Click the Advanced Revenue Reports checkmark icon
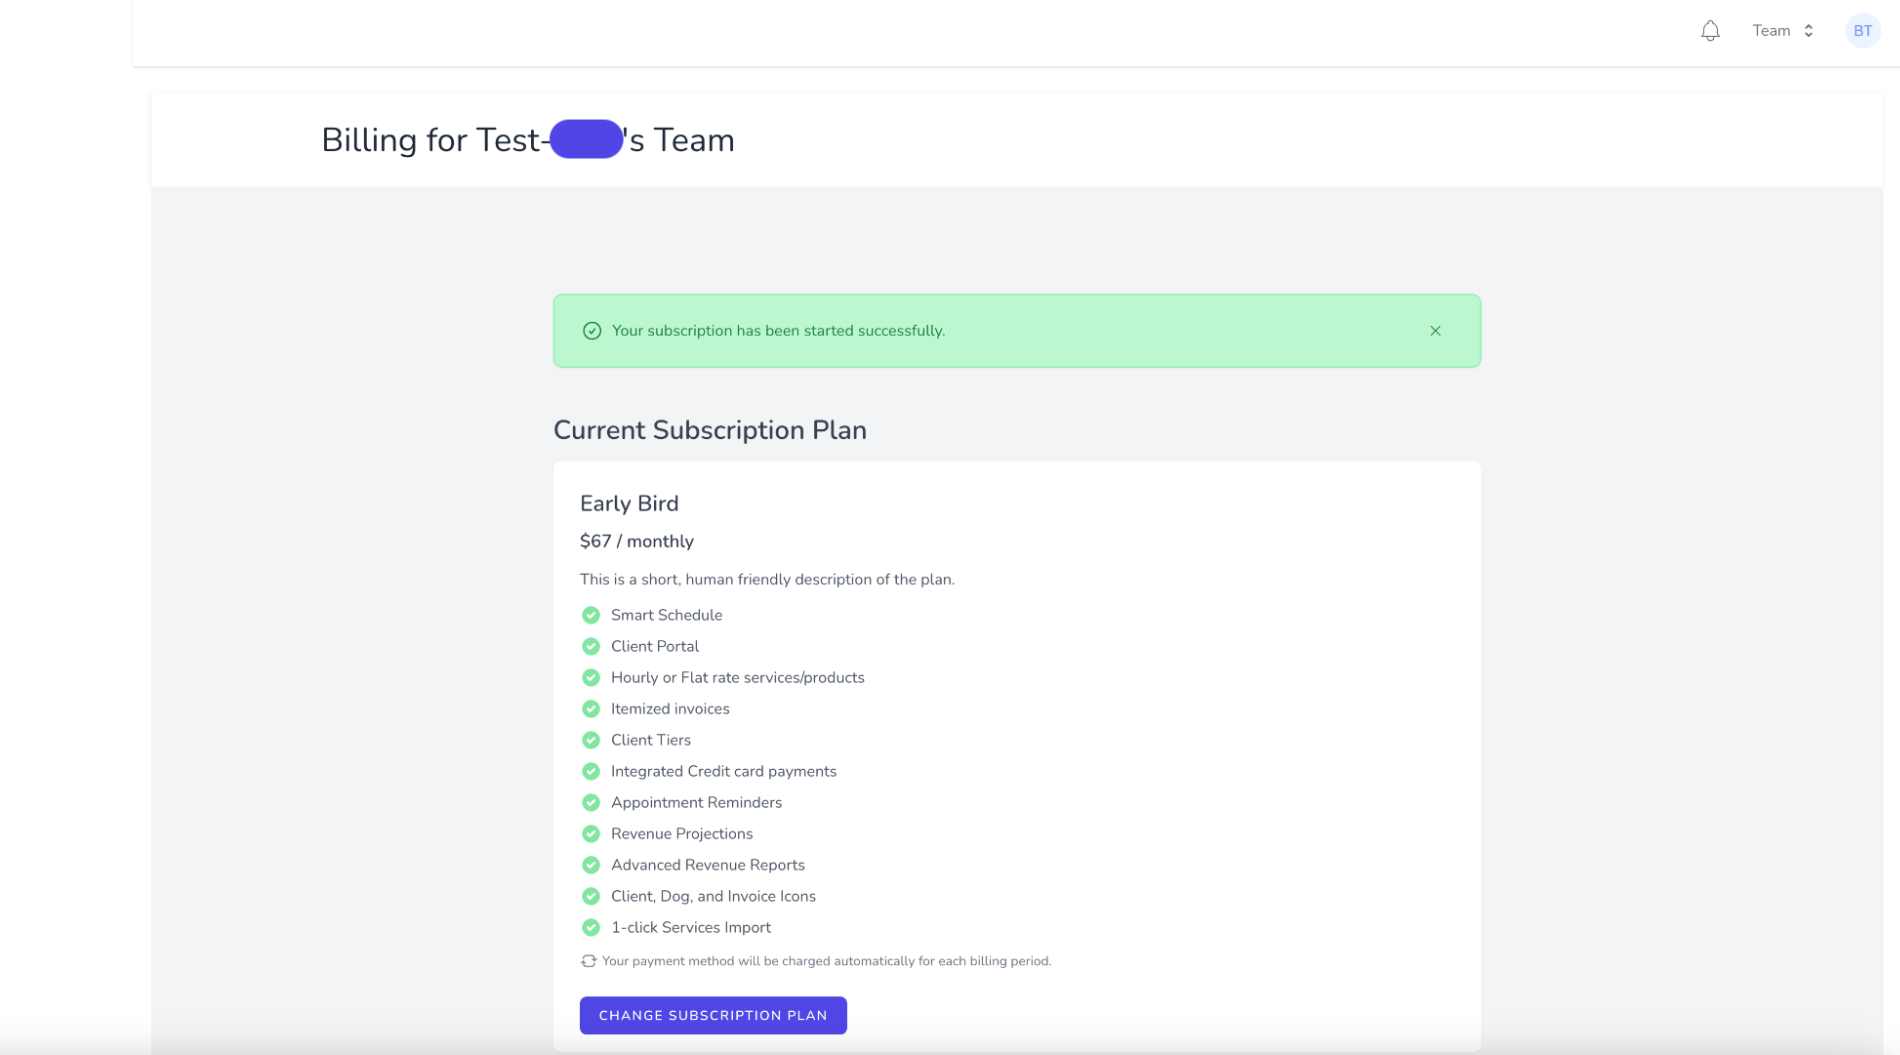This screenshot has height=1055, width=1900. click(591, 865)
